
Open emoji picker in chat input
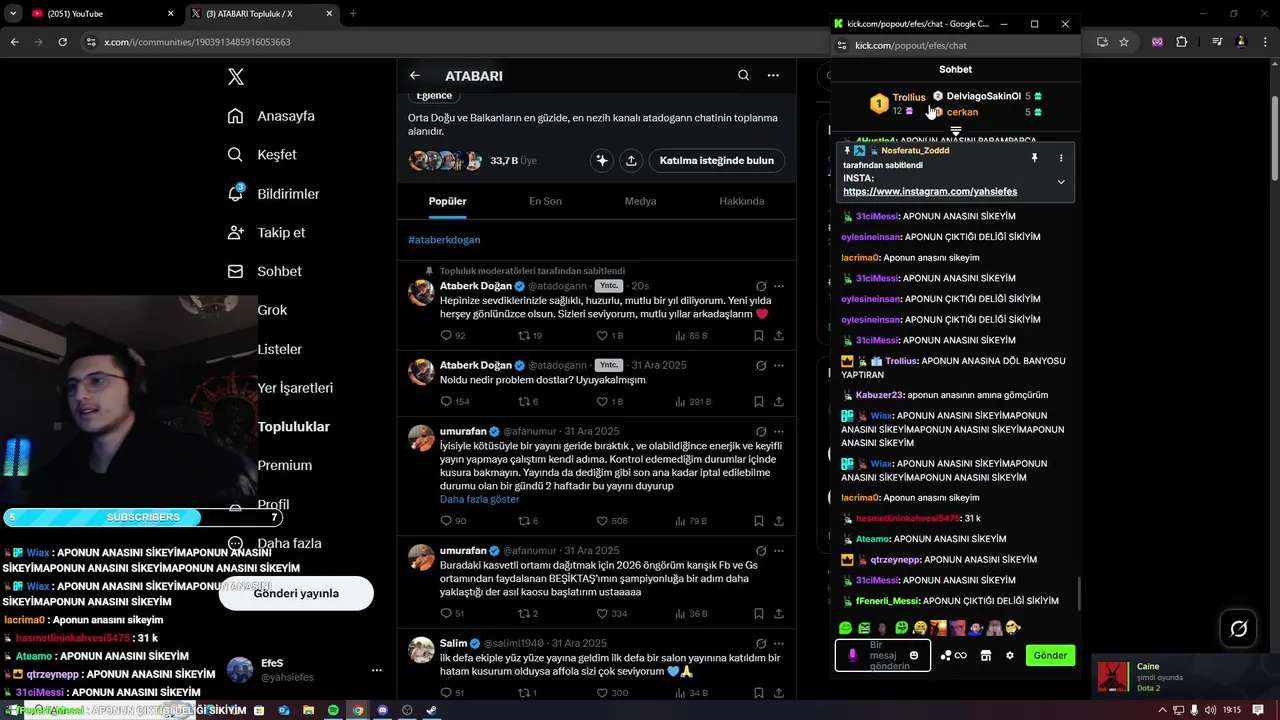click(914, 655)
